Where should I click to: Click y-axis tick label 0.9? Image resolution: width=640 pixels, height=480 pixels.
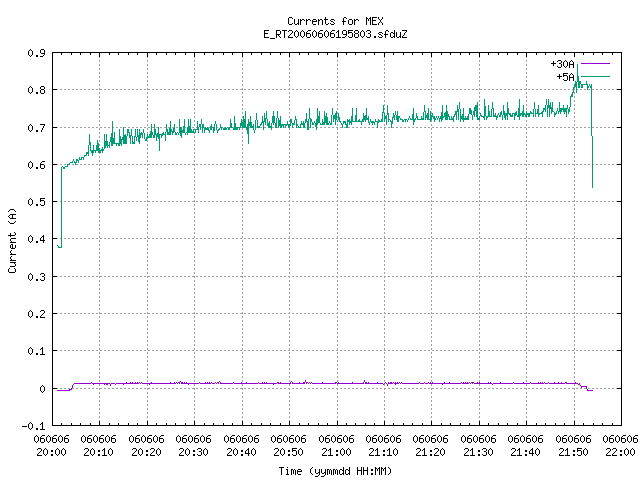pyautogui.click(x=36, y=53)
